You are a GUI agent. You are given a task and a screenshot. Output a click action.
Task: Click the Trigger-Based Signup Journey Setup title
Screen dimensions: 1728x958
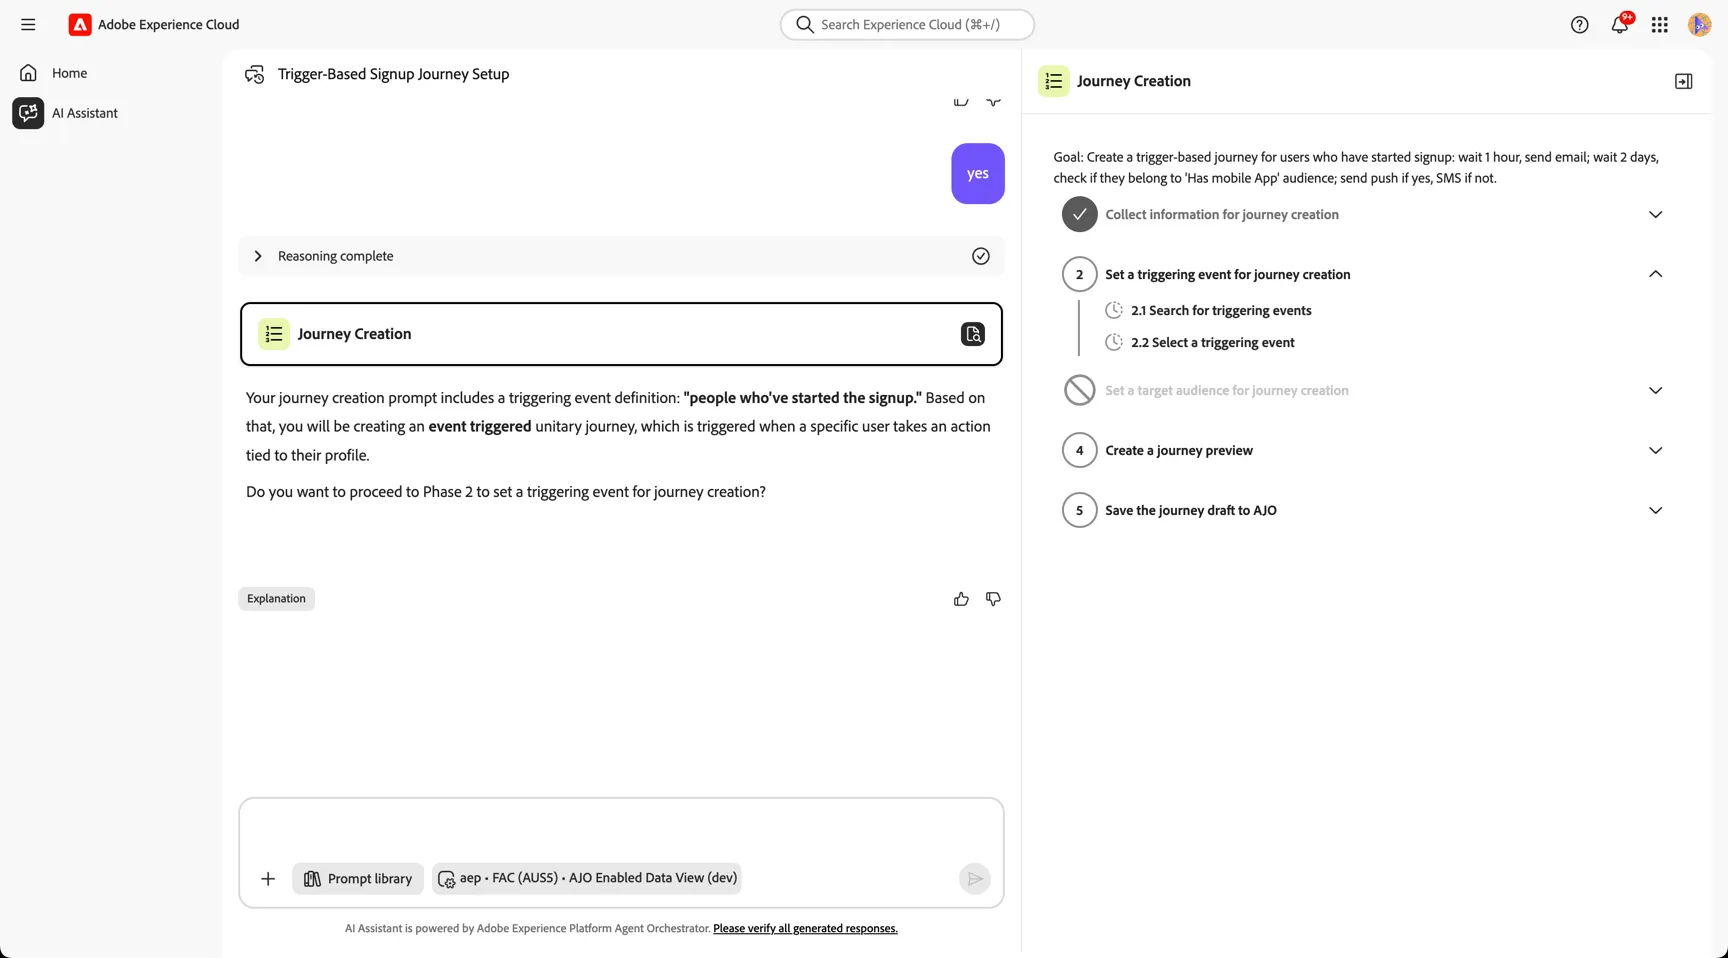[x=393, y=74]
